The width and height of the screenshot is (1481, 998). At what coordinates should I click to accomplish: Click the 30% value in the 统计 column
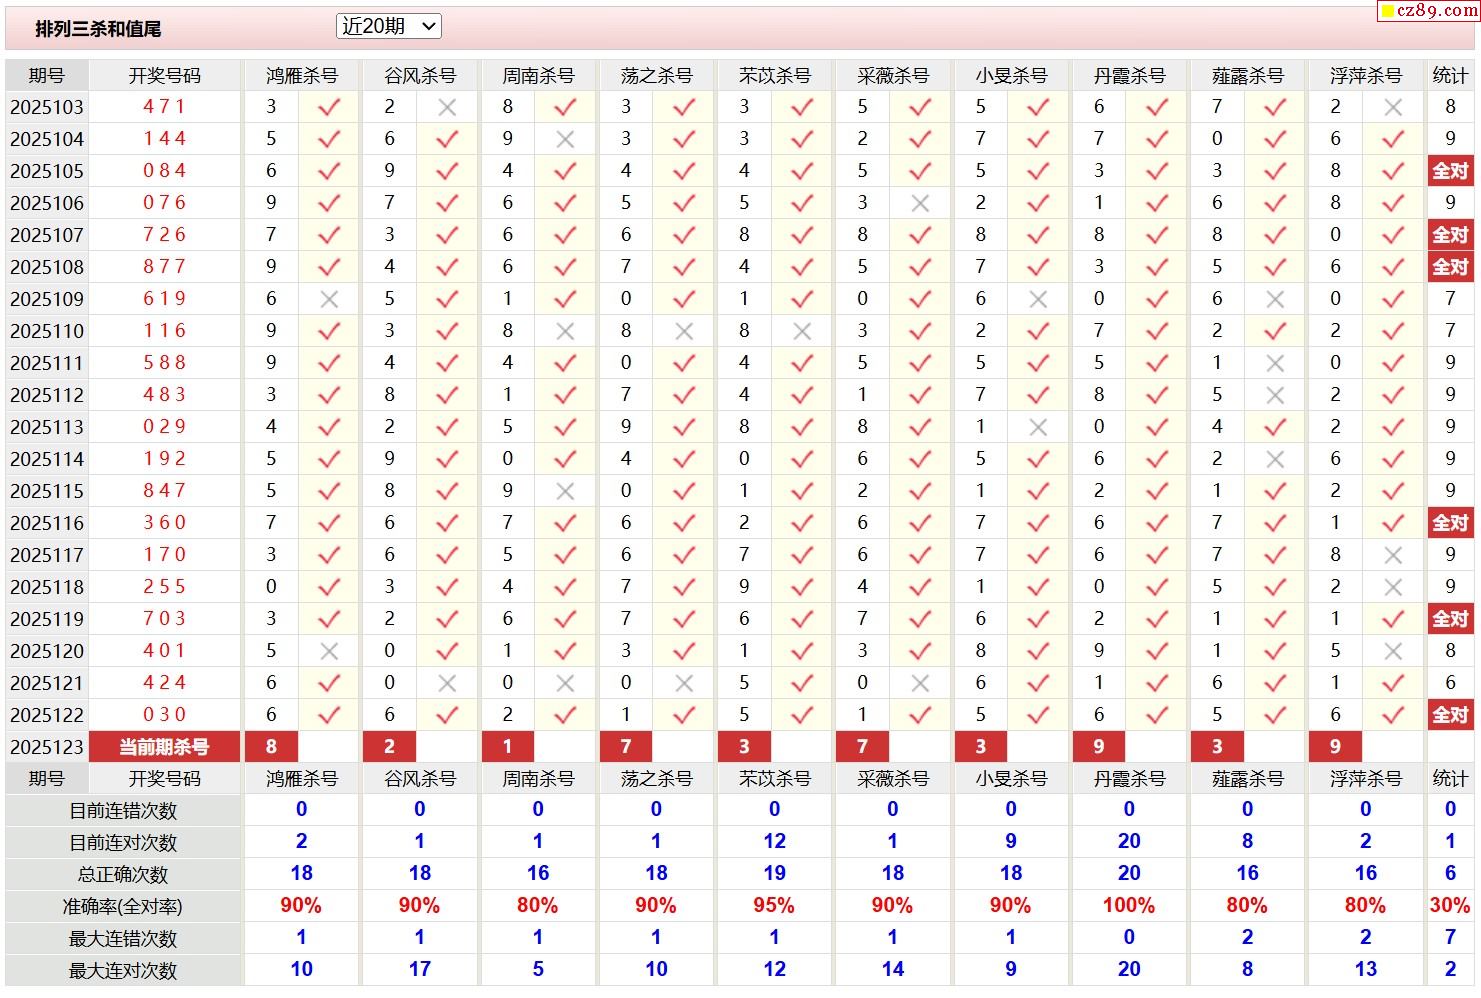(1450, 906)
